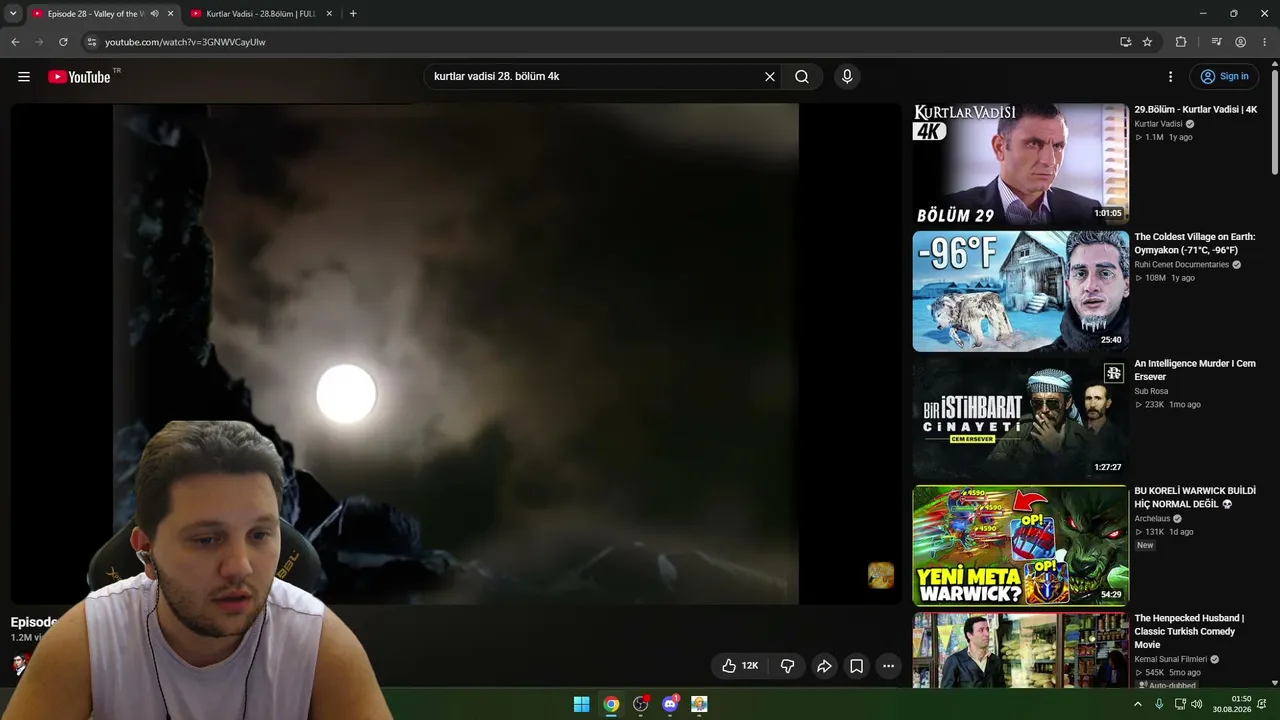The image size is (1280, 720).
Task: Open Chrome media controls icon
Action: (1216, 42)
